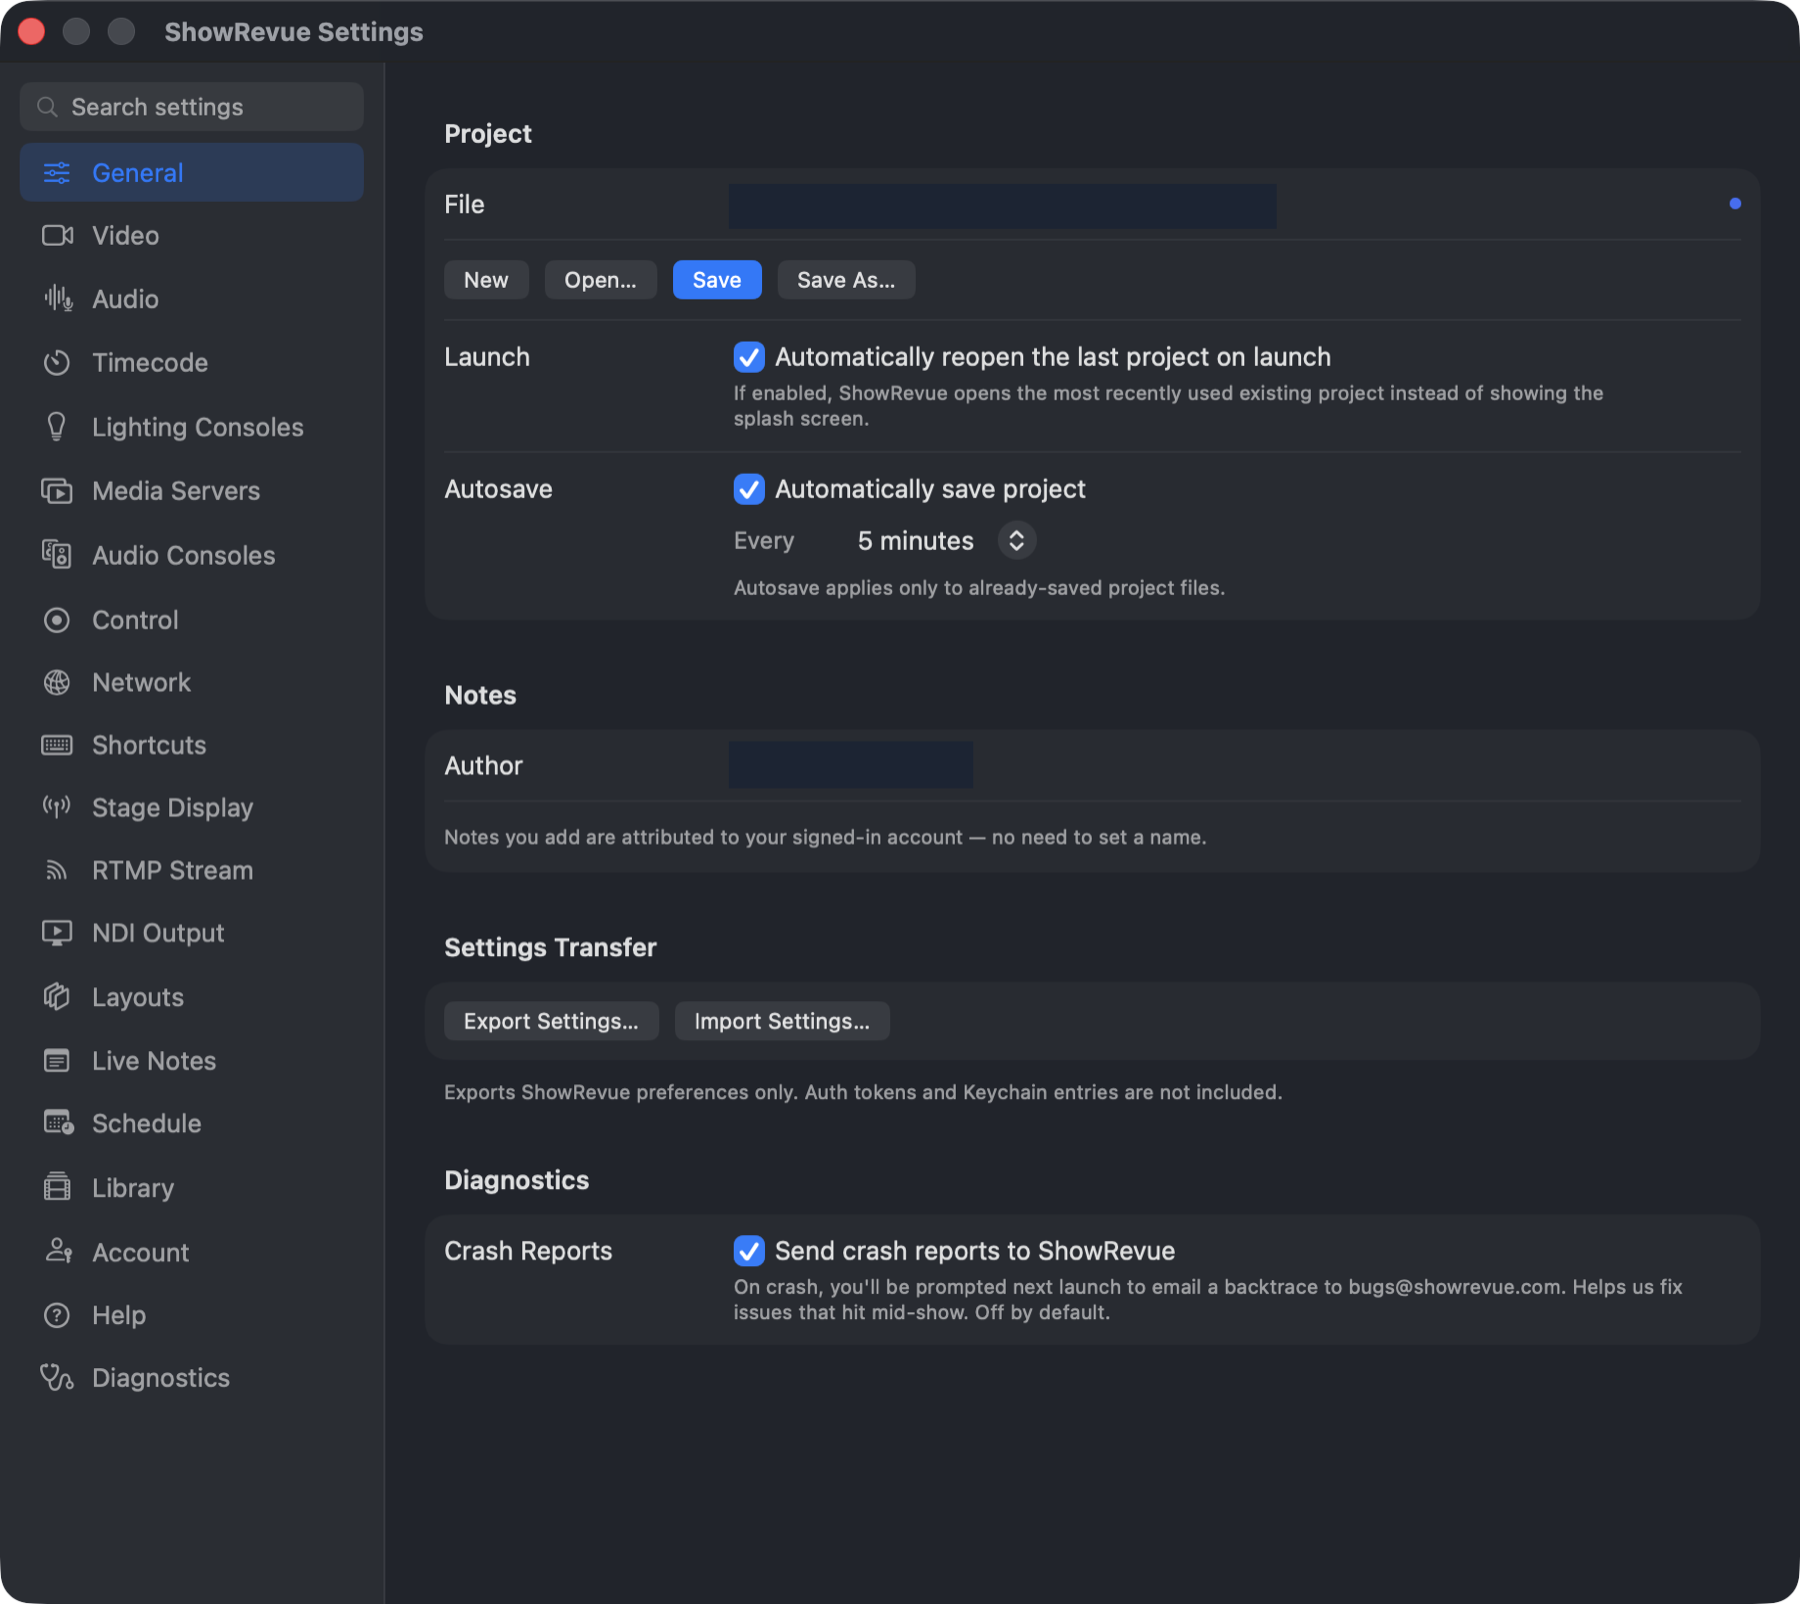This screenshot has width=1800, height=1604.
Task: Select Lighting Consoles in sidebar
Action: [191, 427]
